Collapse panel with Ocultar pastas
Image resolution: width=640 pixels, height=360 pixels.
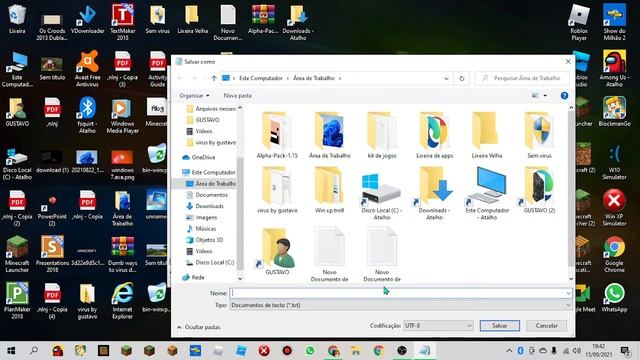[x=199, y=327]
